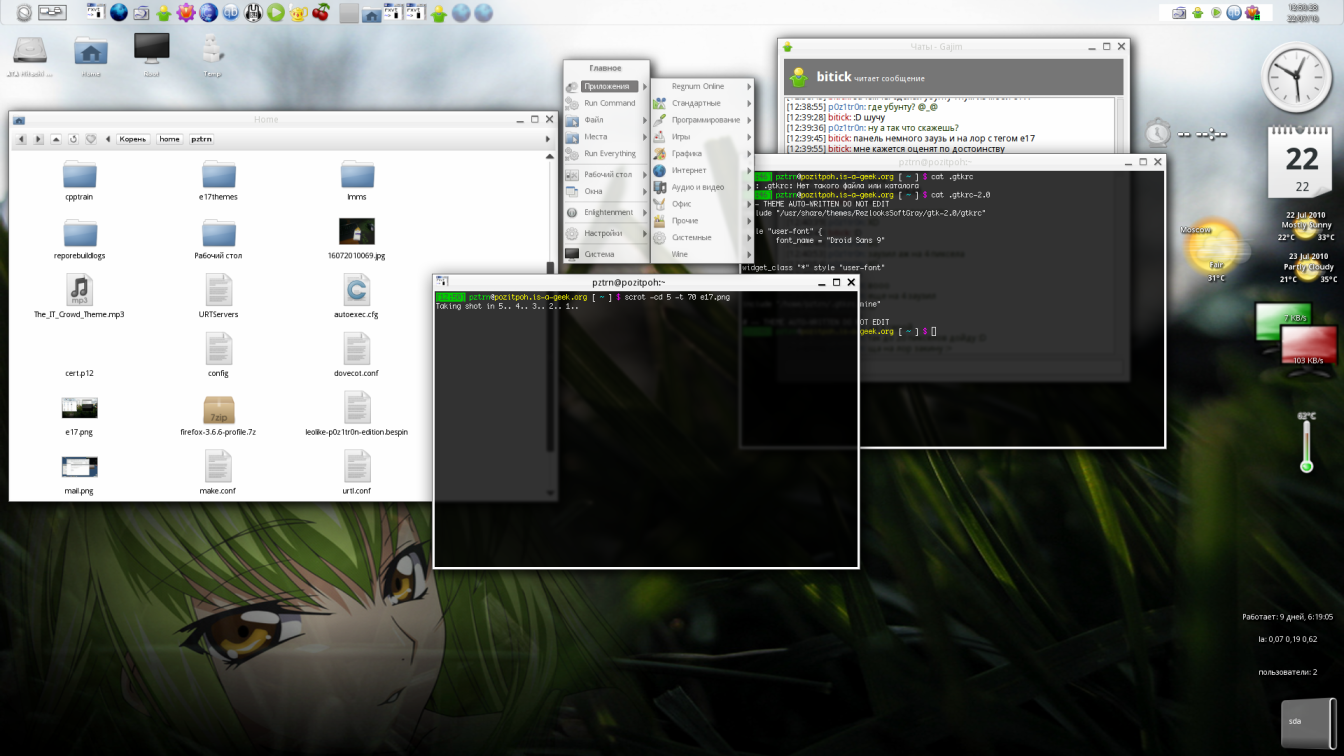Click bitick avatar in Gajim chat header
Viewport: 1344px width, 756px height.
(x=798, y=77)
